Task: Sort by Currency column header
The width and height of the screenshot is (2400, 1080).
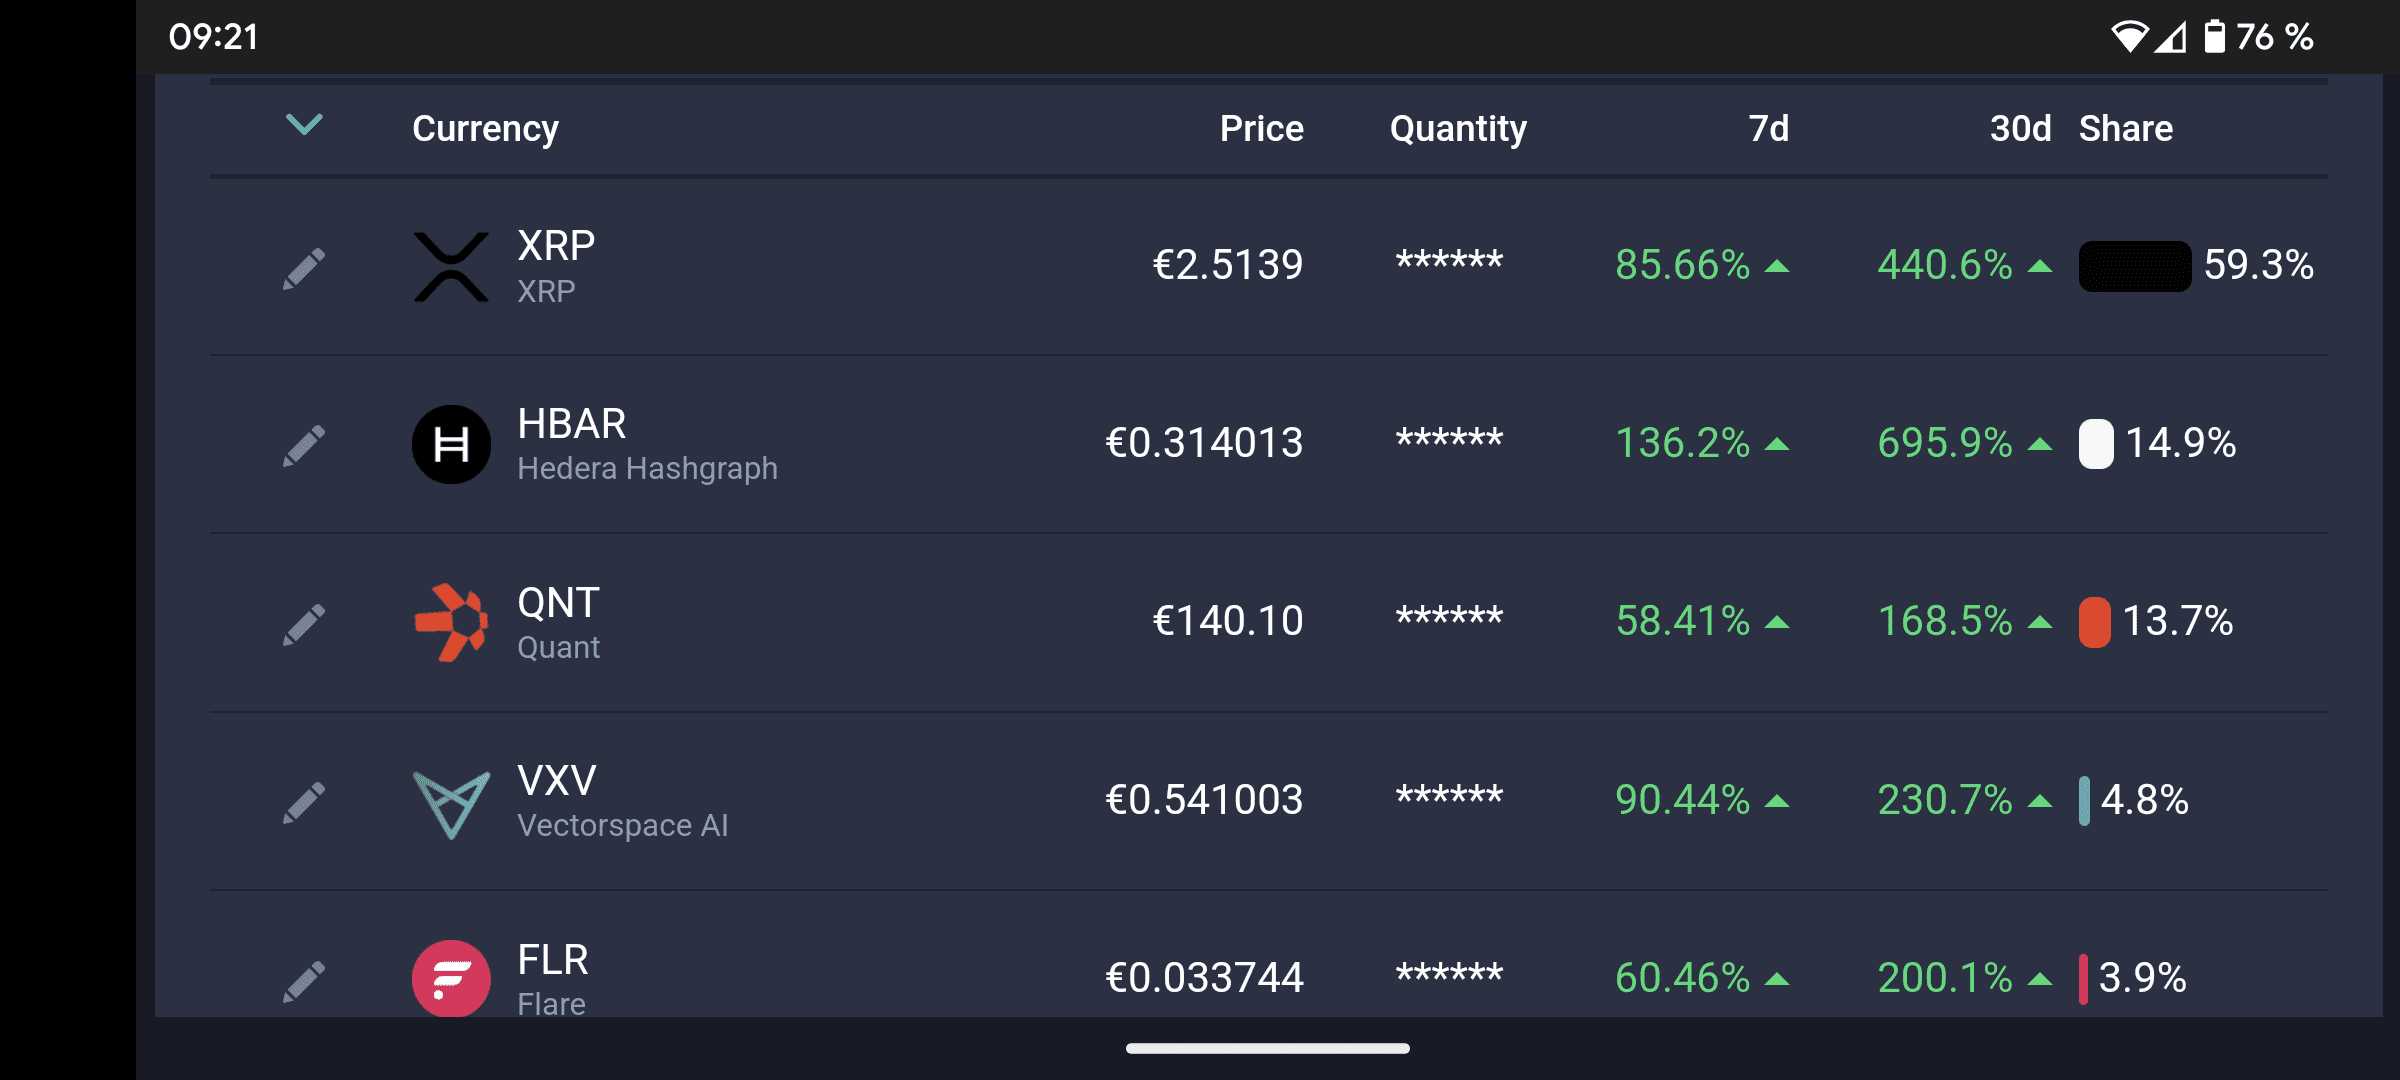Action: tap(485, 129)
